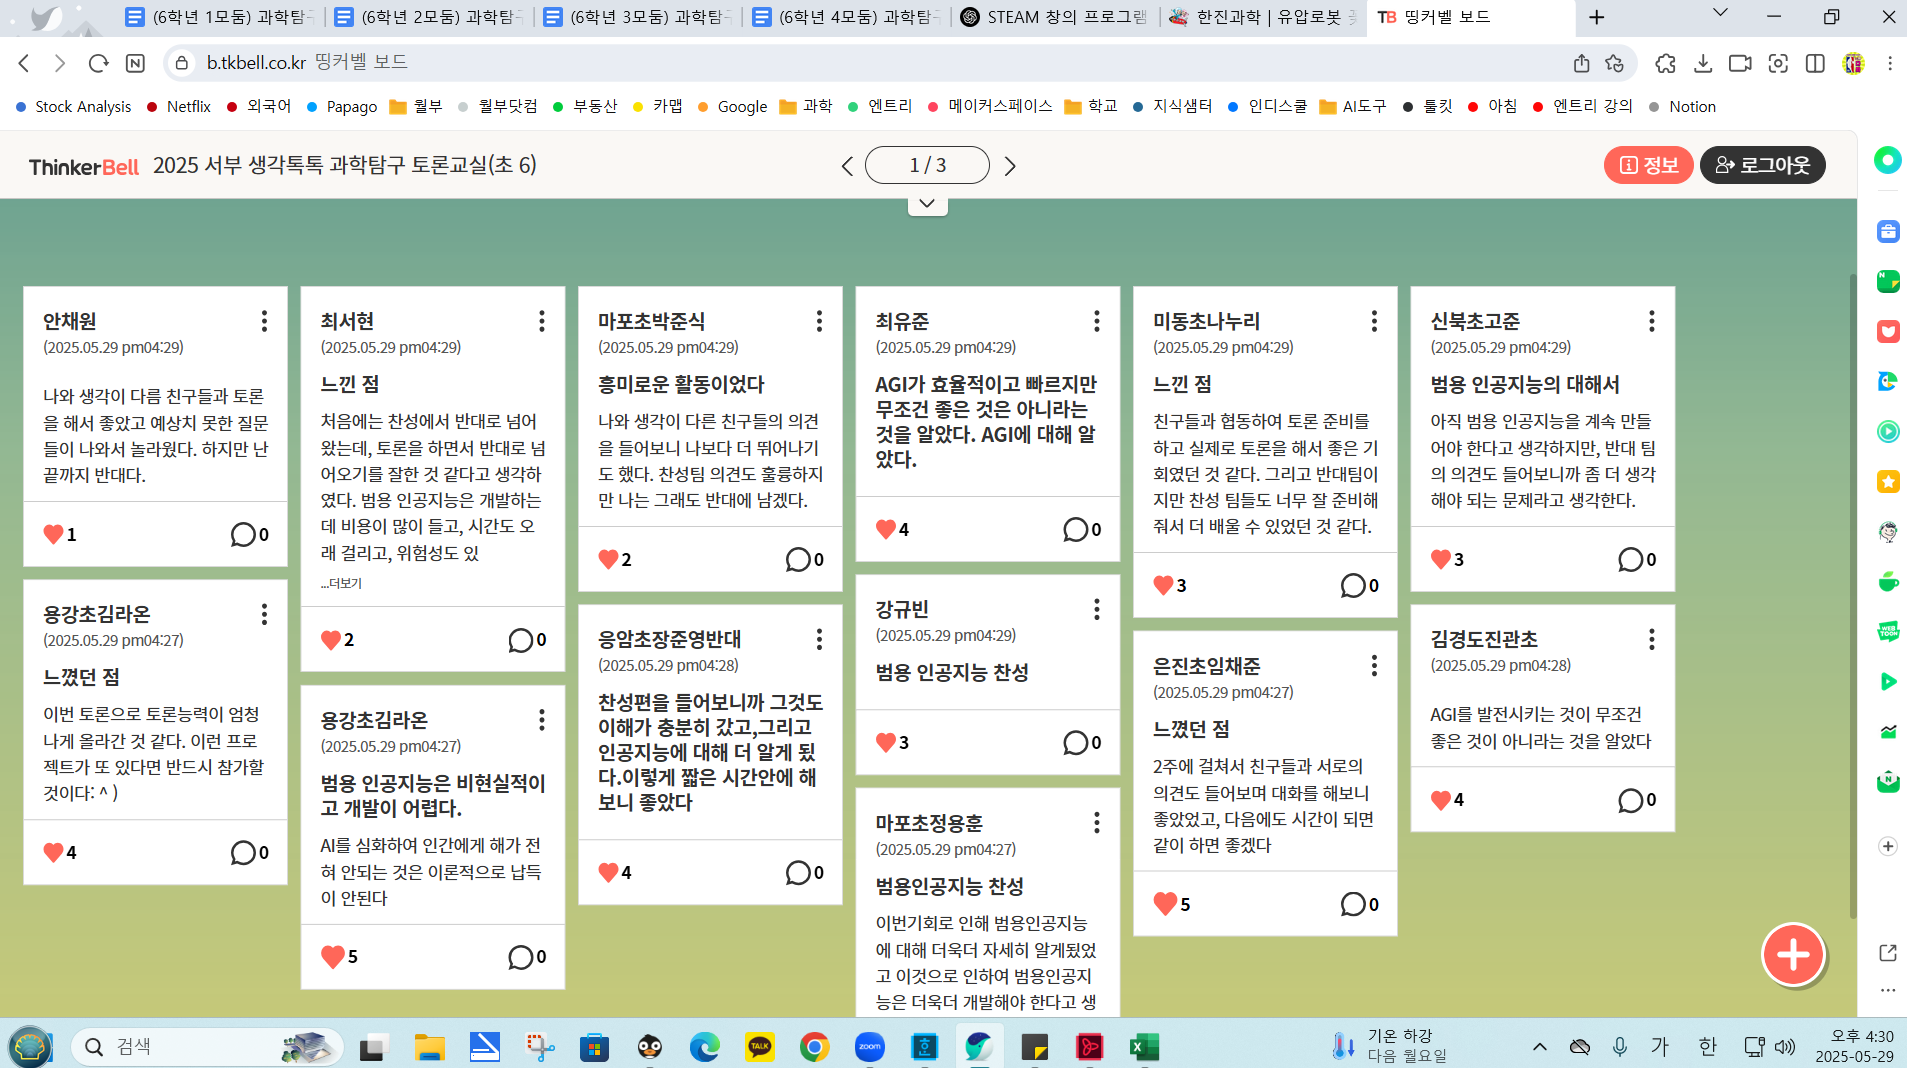Like 김경도진관초's AGI post heart

point(1440,799)
